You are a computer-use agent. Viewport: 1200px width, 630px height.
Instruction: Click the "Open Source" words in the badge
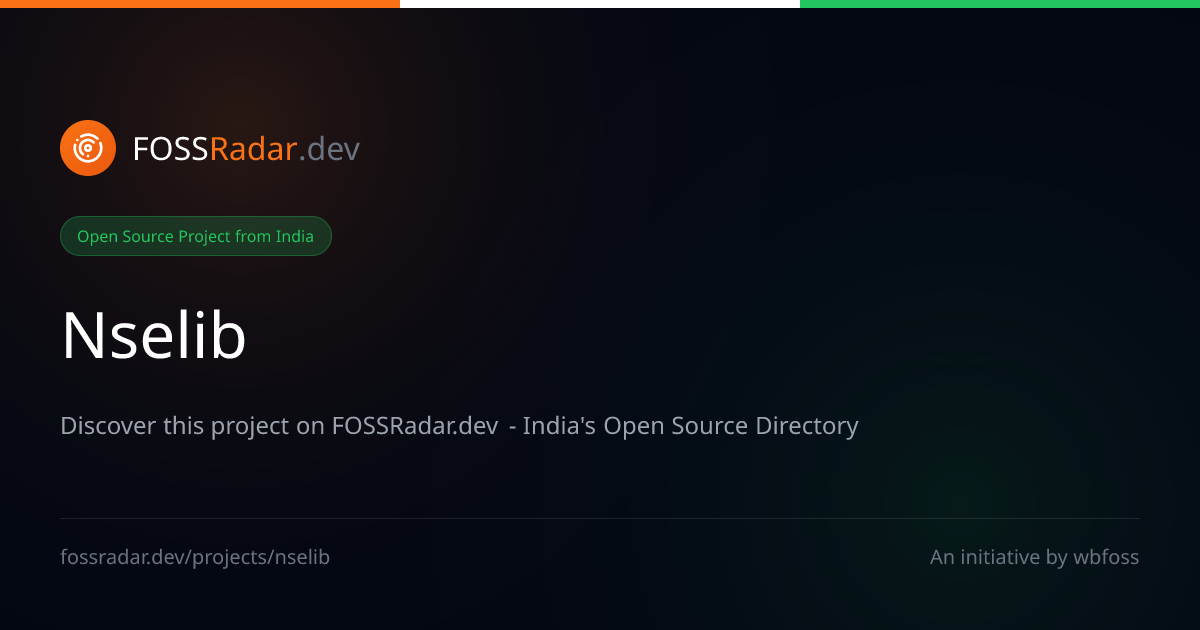point(126,236)
